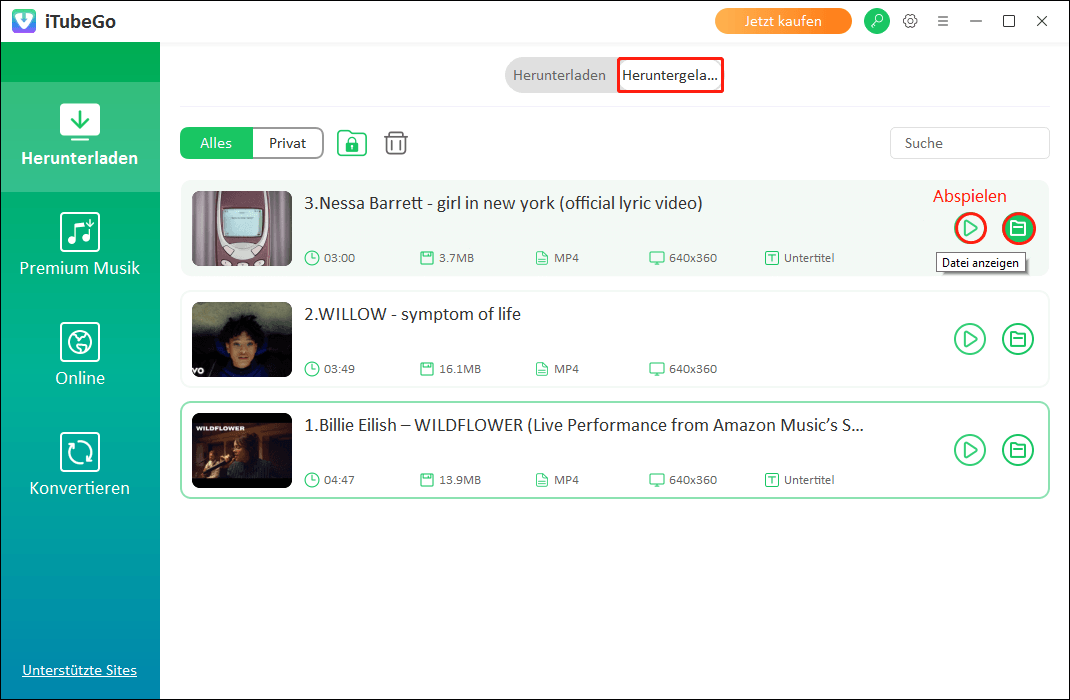1070x700 pixels.
Task: Click '640x360' resolution text of Billie Eilish entry
Action: pos(693,480)
